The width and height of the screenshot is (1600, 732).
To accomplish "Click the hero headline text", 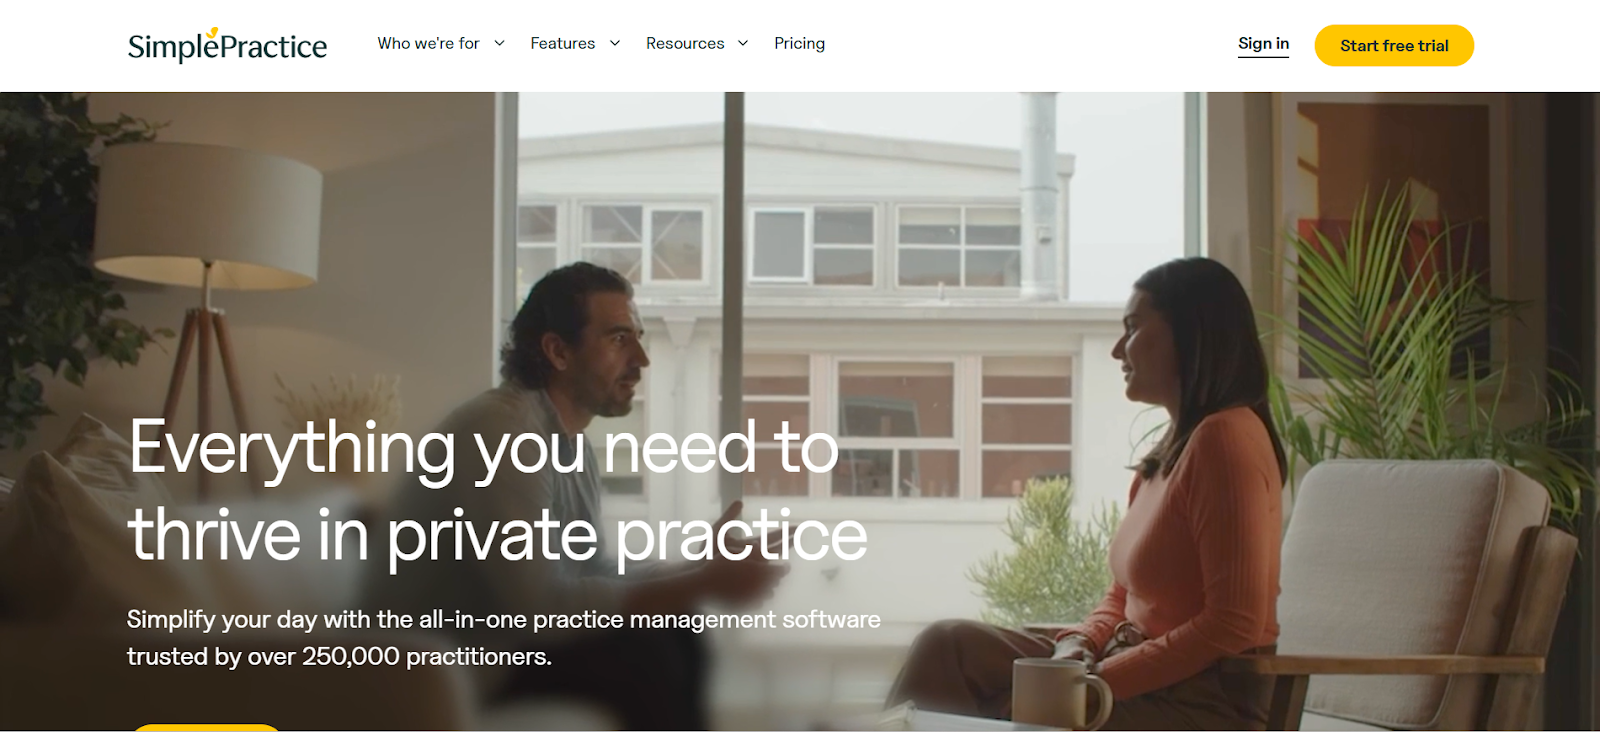I will [497, 490].
